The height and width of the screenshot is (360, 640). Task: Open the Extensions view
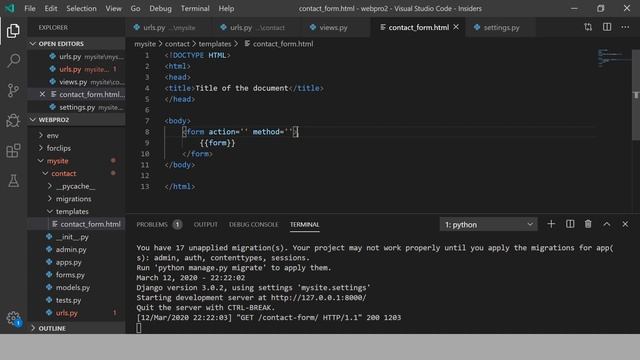pyautogui.click(x=13, y=151)
